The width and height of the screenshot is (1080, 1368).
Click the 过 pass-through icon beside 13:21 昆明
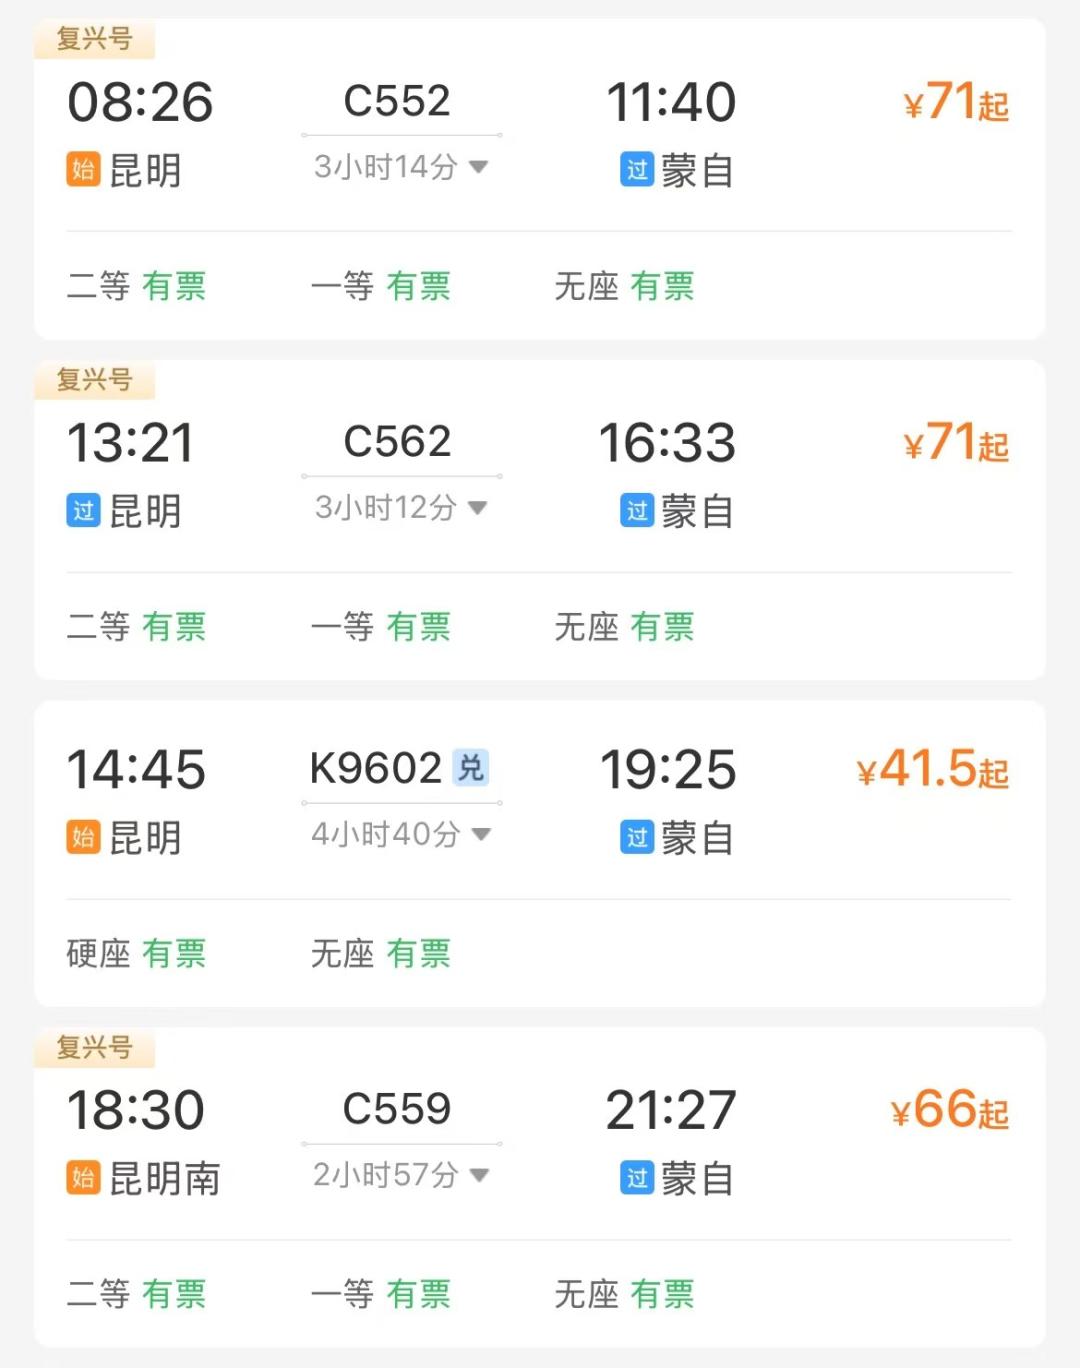(83, 510)
